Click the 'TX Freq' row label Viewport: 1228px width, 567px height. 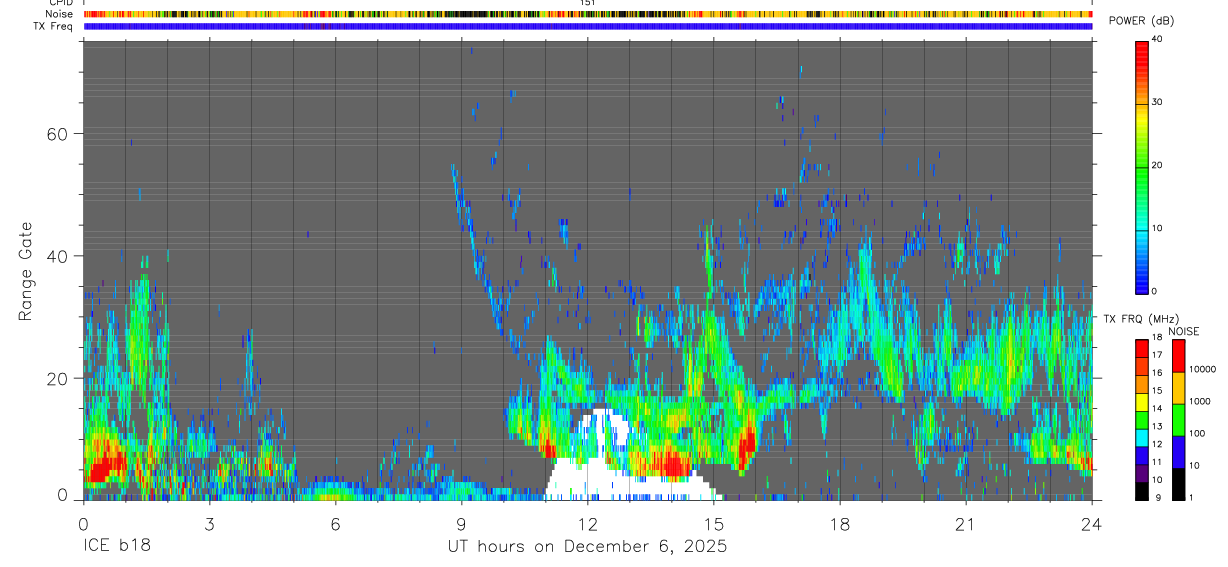point(53,26)
